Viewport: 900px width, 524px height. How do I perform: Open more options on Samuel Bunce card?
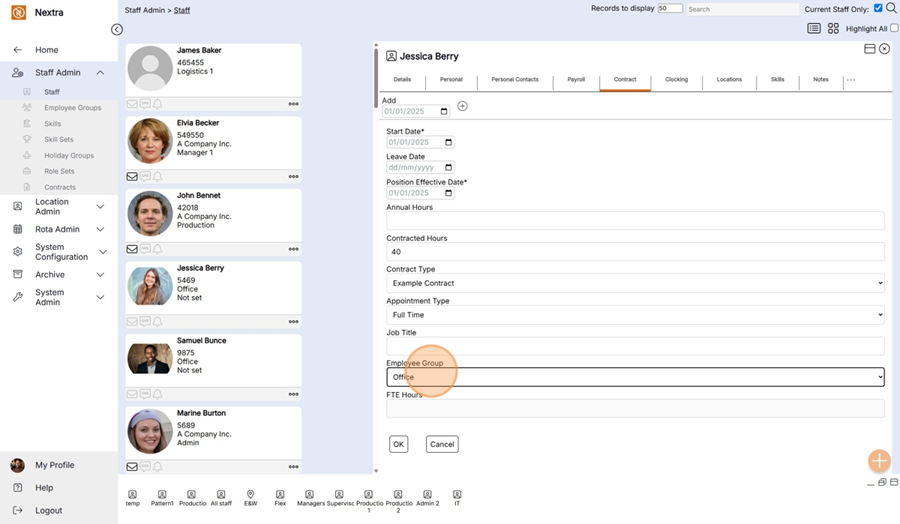(293, 394)
